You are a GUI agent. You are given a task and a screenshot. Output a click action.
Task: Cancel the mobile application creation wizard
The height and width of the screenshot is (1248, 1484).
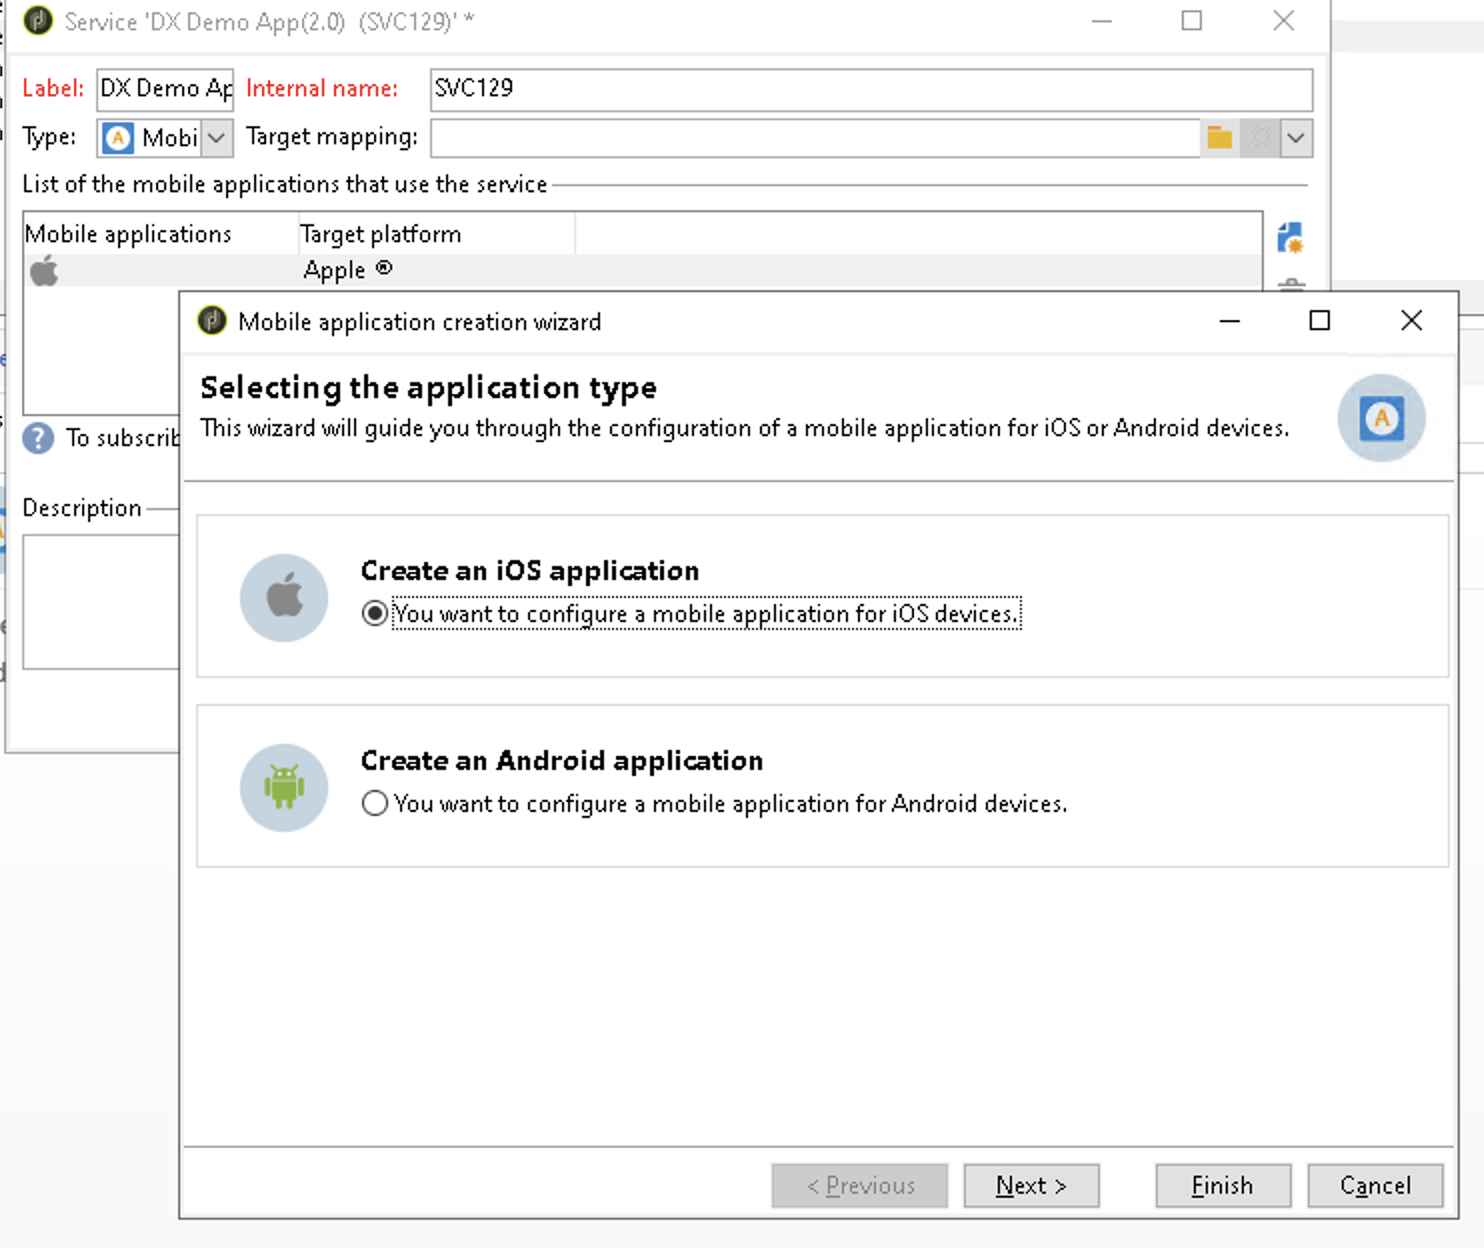click(1375, 1185)
